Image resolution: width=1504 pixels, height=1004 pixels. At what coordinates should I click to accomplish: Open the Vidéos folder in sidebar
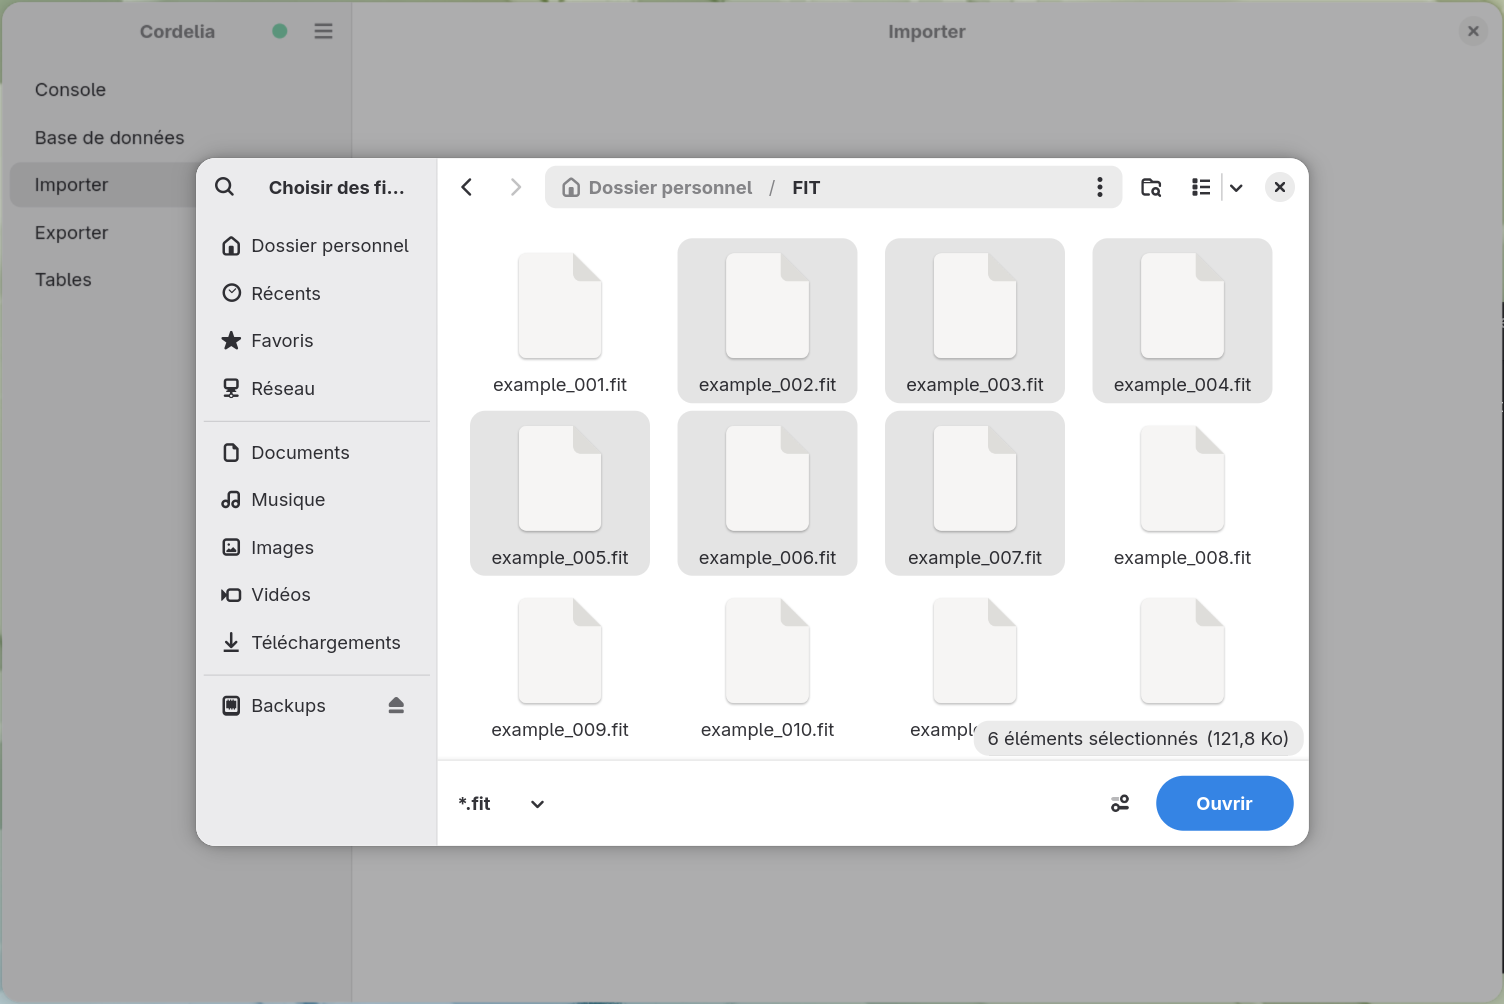click(x=317, y=595)
